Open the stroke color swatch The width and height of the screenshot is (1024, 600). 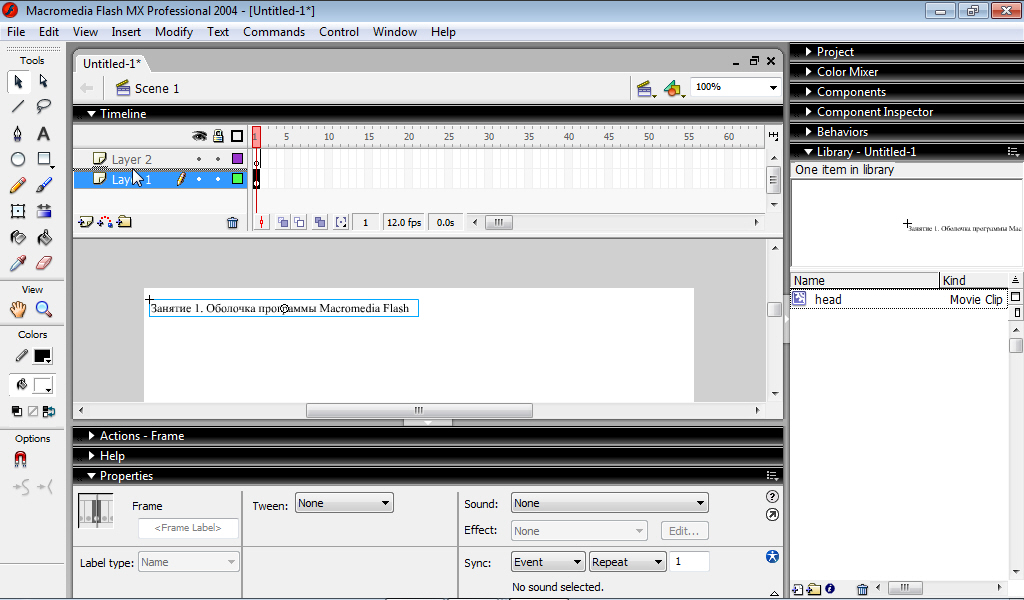coord(42,356)
